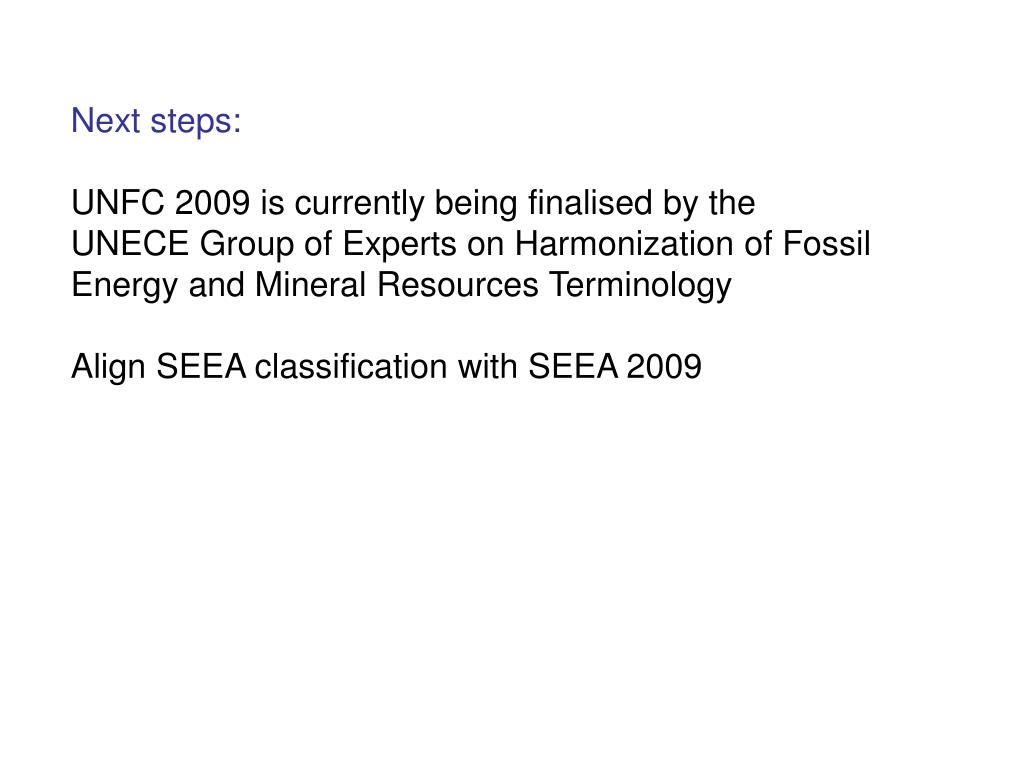Click the word 'Next' in the heading
The width and height of the screenshot is (1024, 768).
(x=106, y=121)
